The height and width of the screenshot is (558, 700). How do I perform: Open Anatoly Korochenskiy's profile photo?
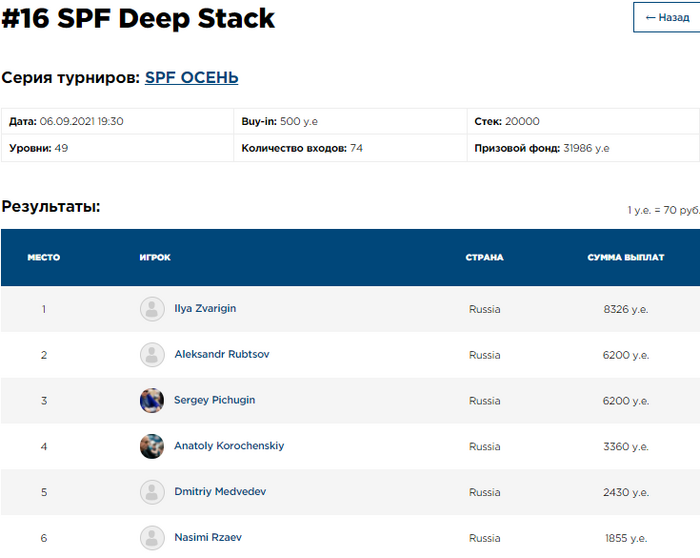(x=152, y=446)
